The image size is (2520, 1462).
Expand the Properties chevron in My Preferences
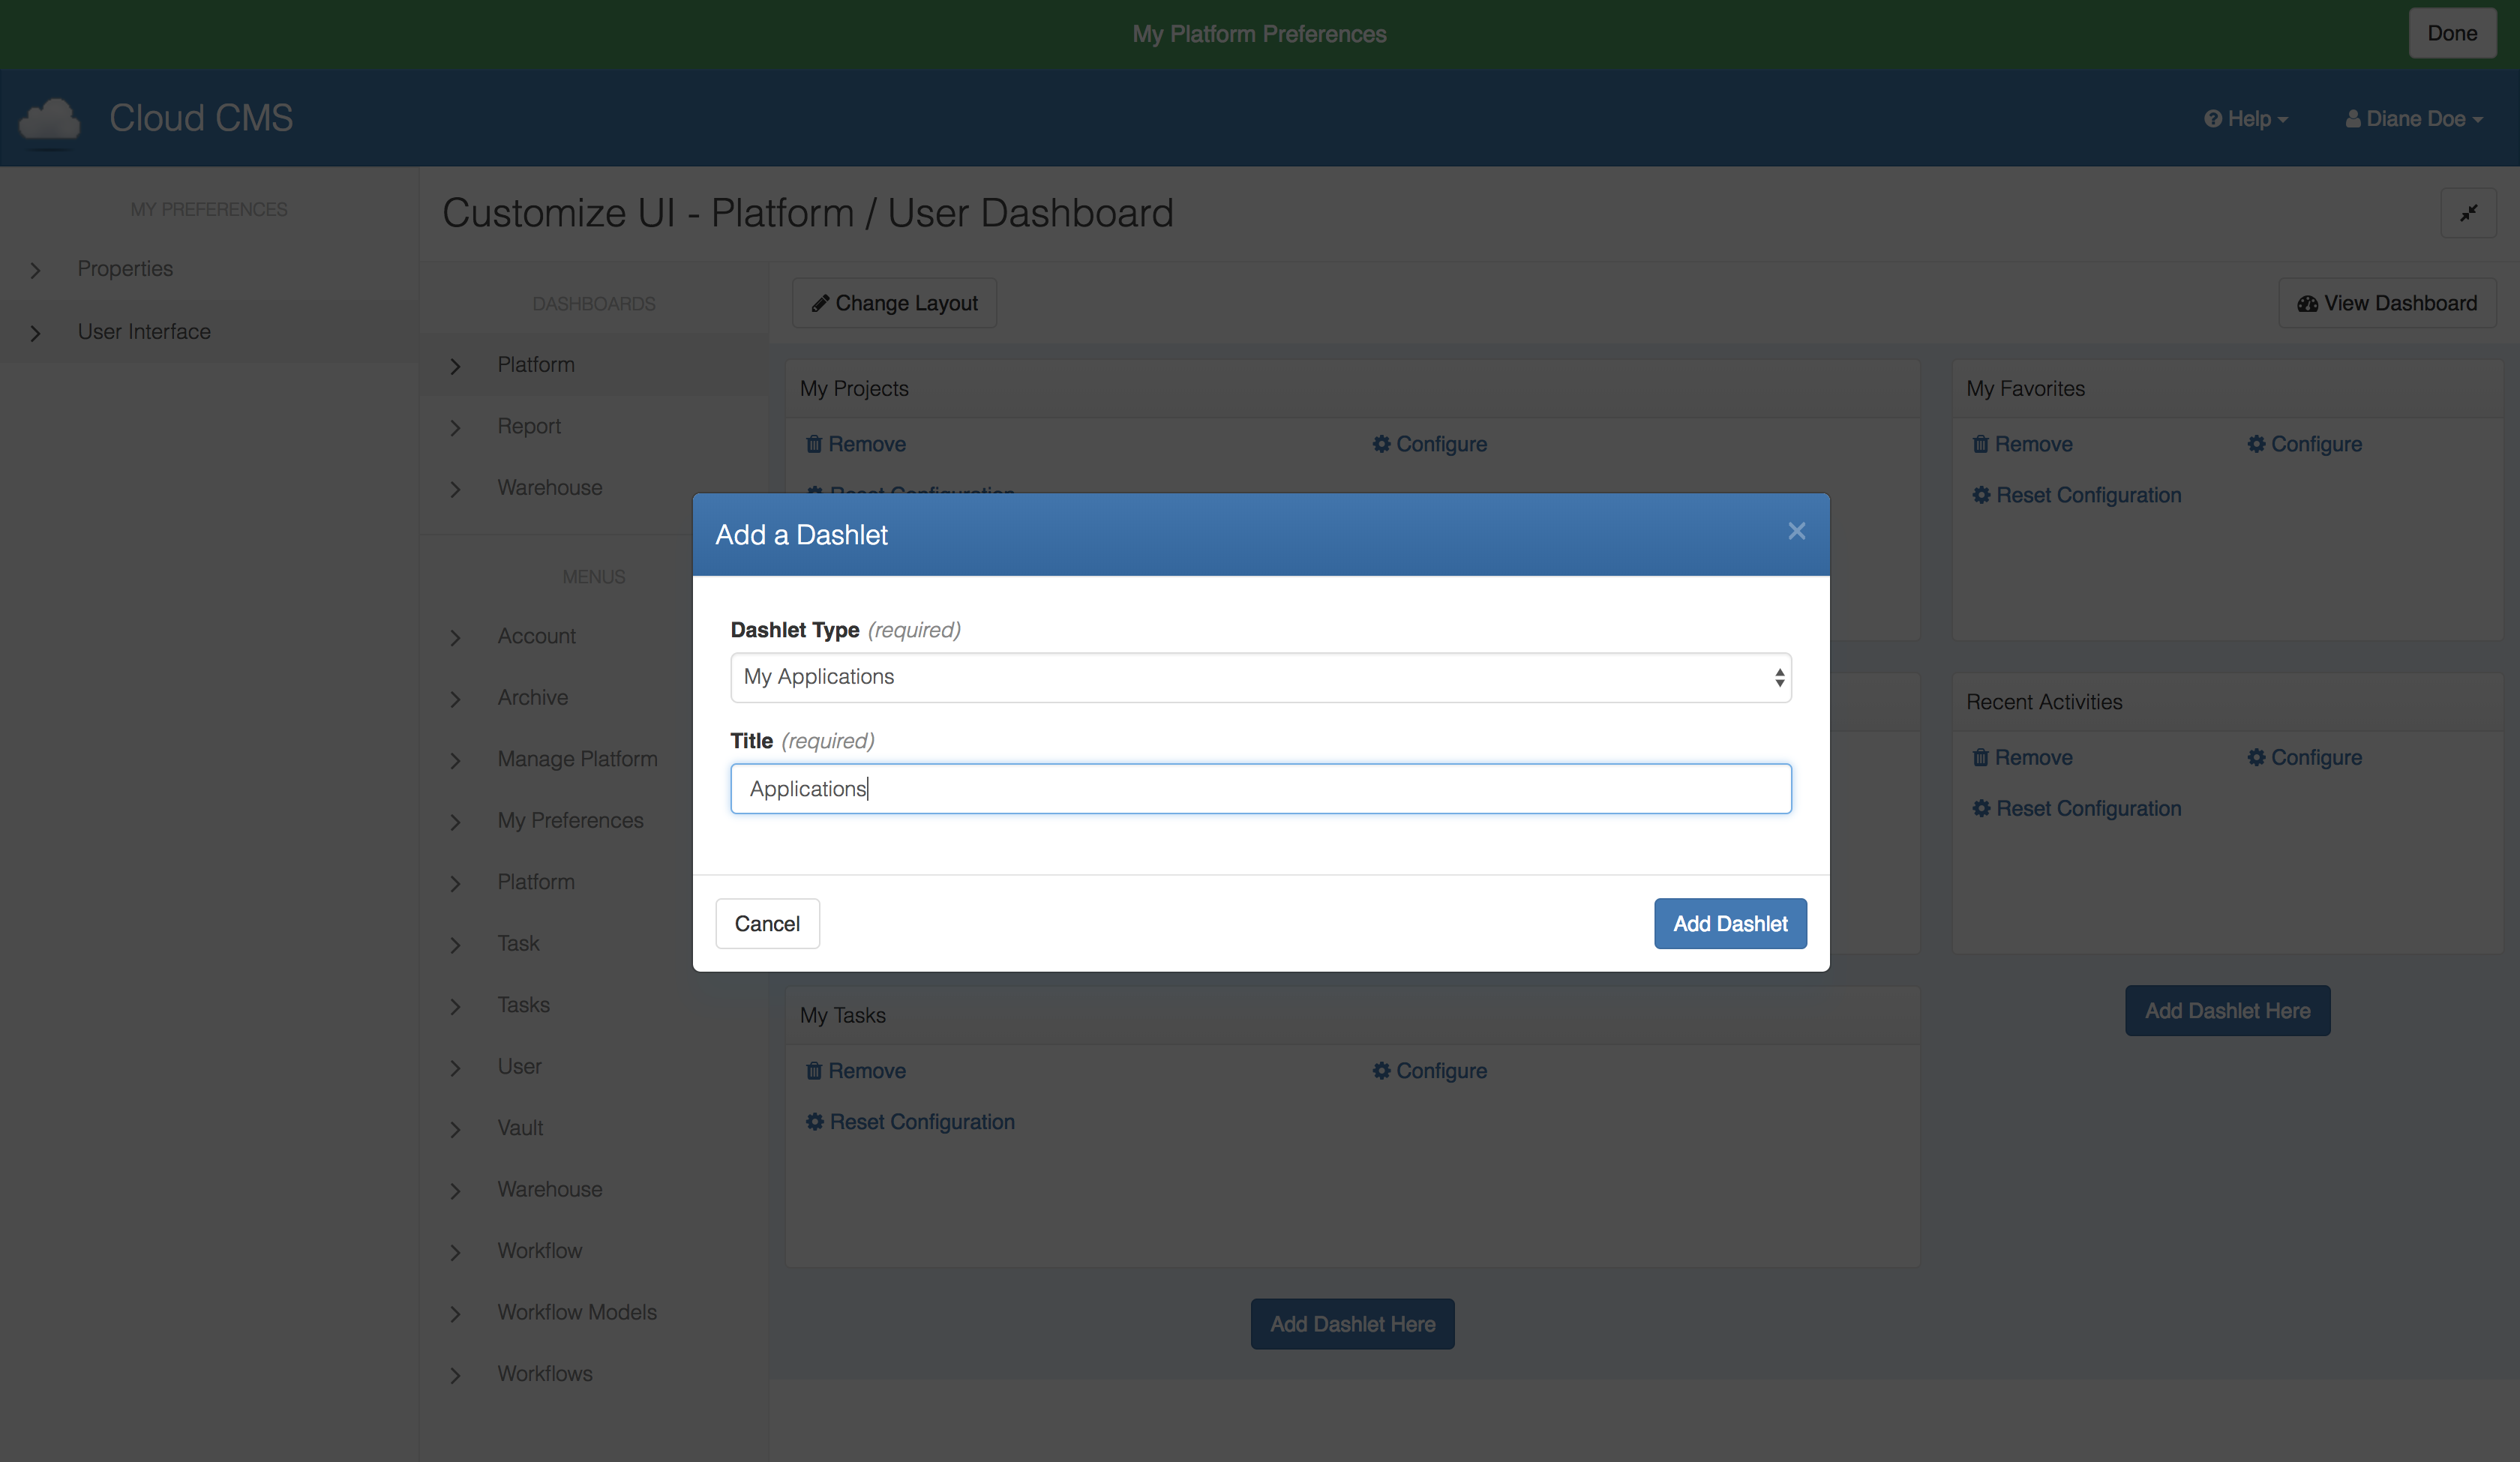[x=36, y=270]
